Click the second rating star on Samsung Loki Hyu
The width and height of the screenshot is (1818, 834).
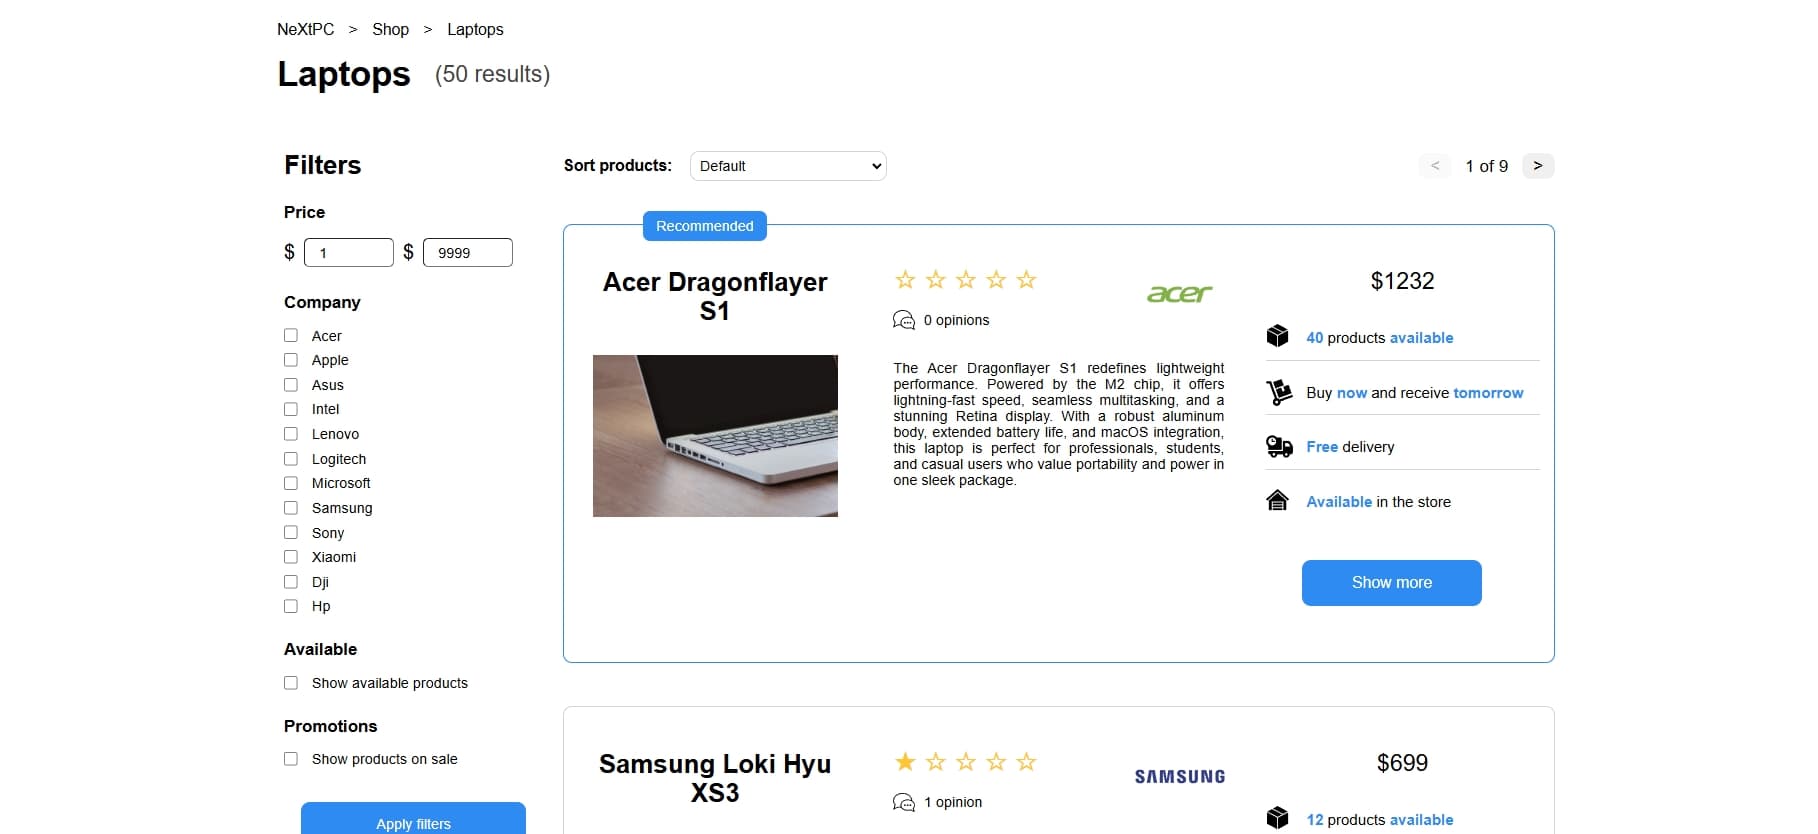[935, 762]
